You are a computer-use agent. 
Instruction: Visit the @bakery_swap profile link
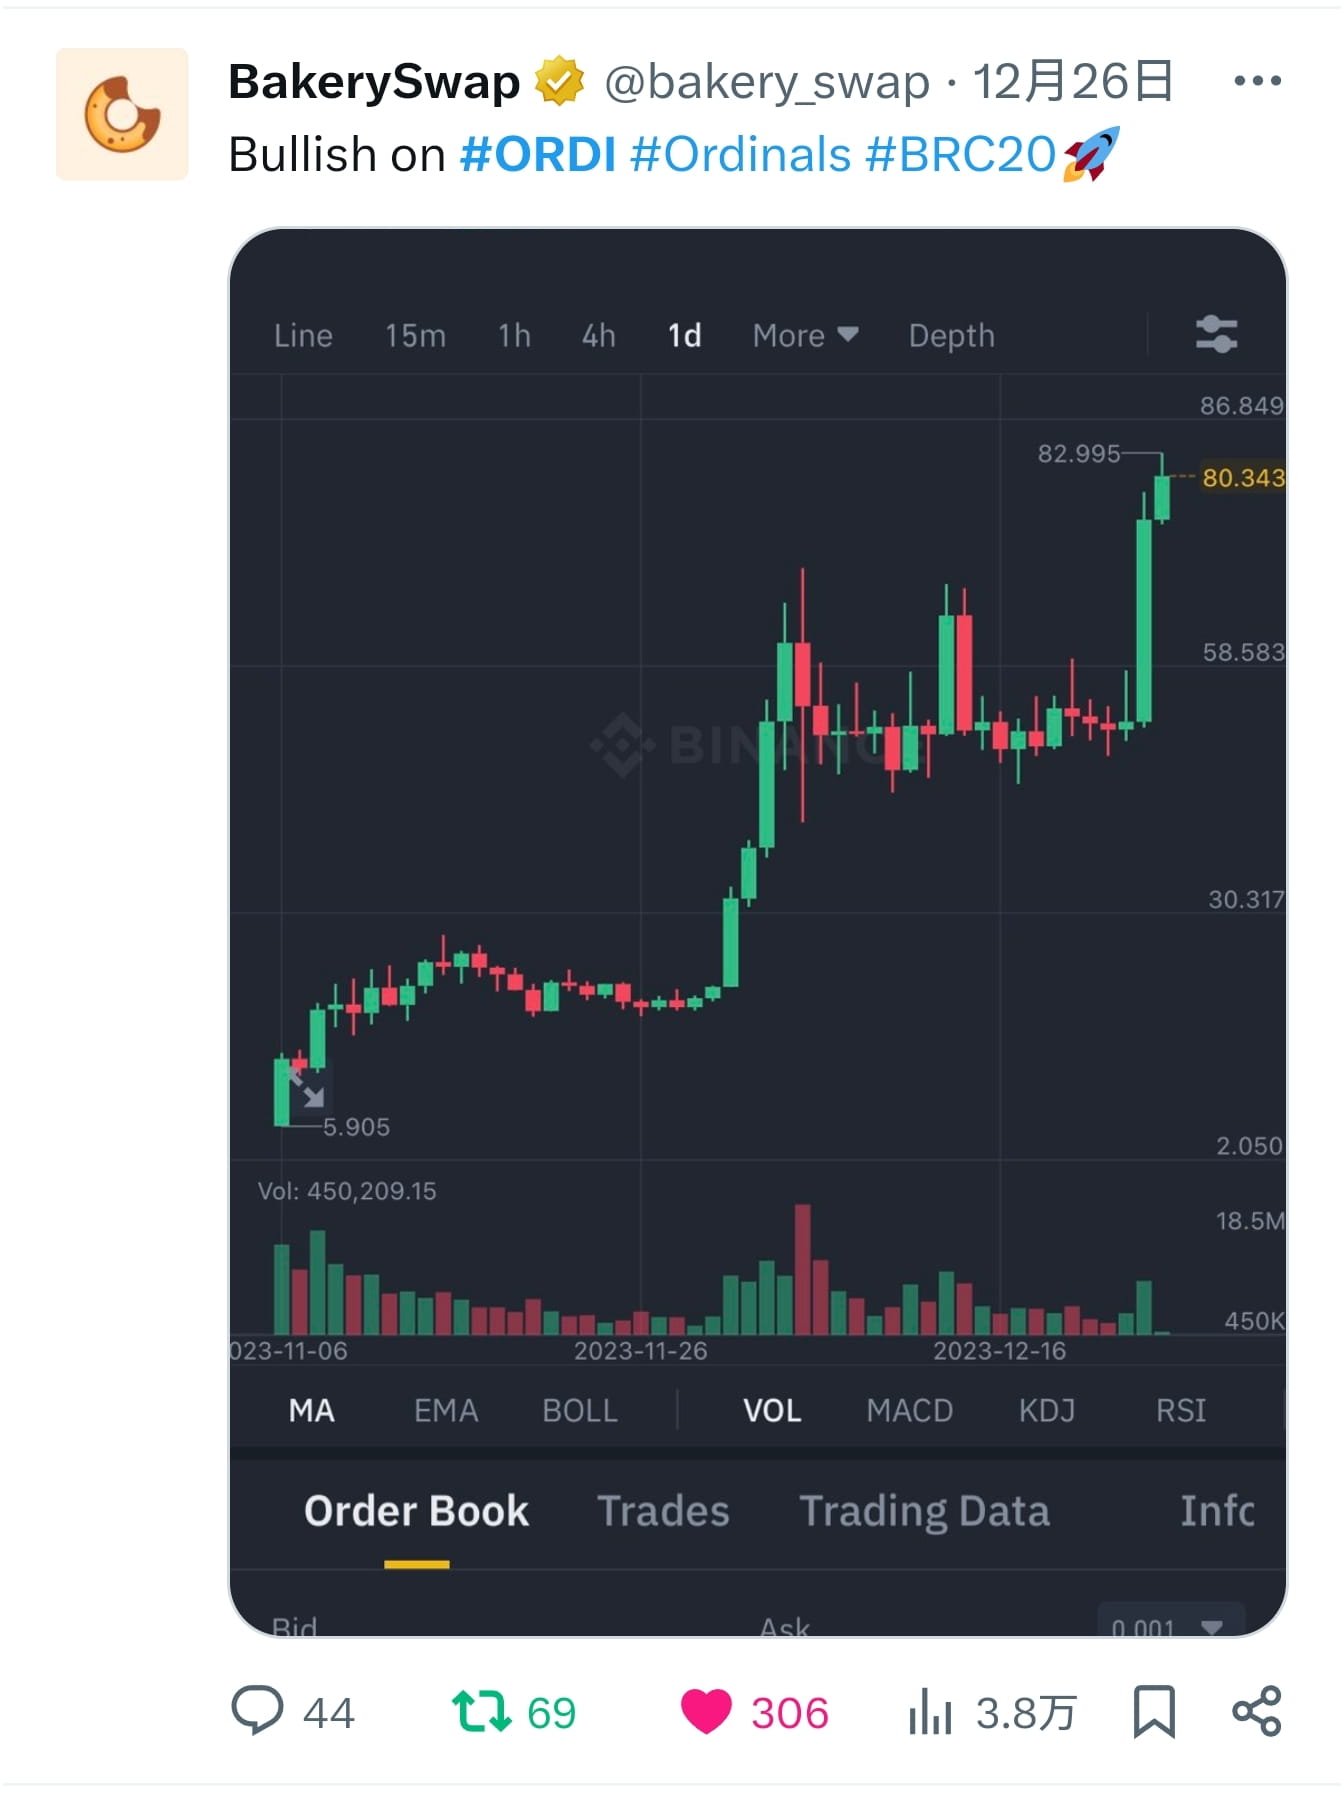(x=763, y=82)
